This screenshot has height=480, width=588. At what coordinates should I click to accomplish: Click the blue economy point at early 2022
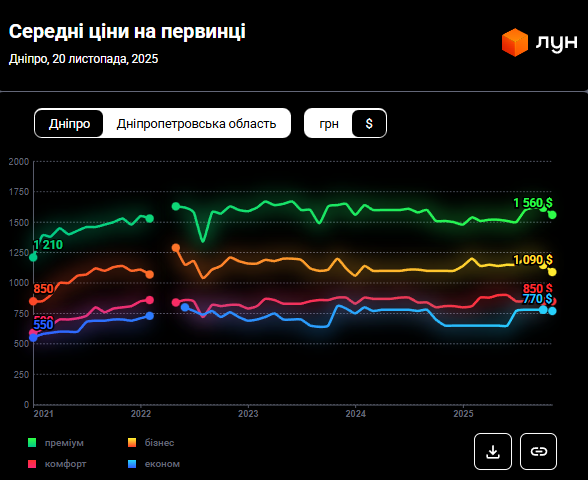click(149, 316)
